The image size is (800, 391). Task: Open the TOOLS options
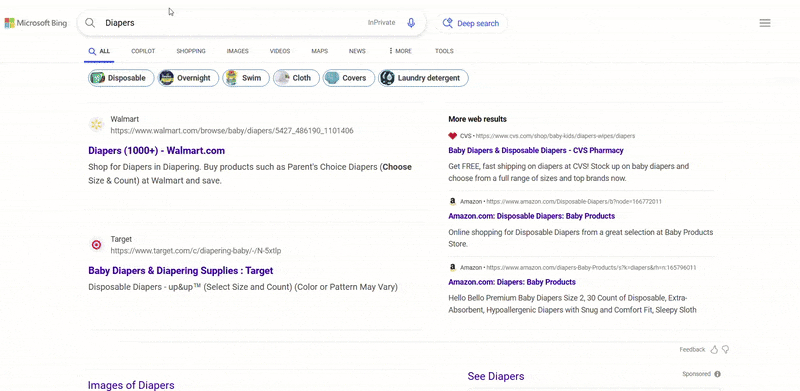[444, 51]
